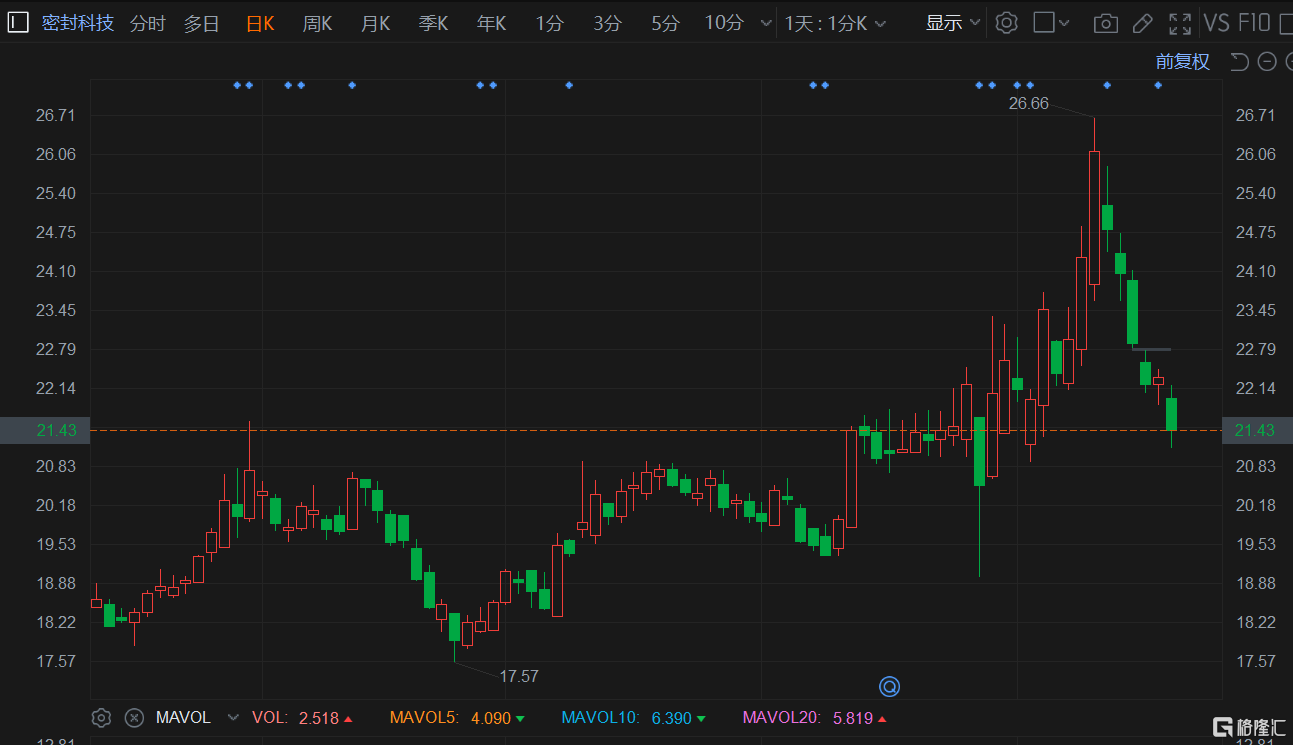Viewport: 1293px width, 745px height.
Task: Click the VOL: 2.518 value
Action: [x=301, y=717]
